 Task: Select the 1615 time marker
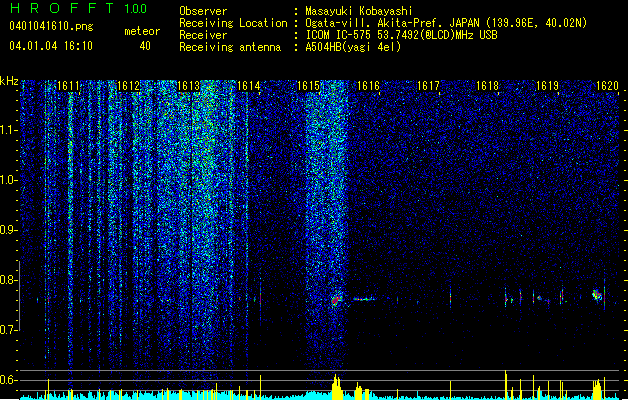coord(308,86)
